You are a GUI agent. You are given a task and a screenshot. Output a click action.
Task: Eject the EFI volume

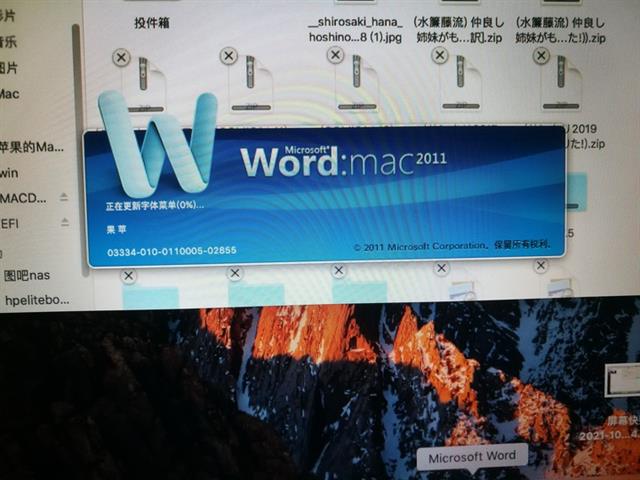[x=64, y=222]
